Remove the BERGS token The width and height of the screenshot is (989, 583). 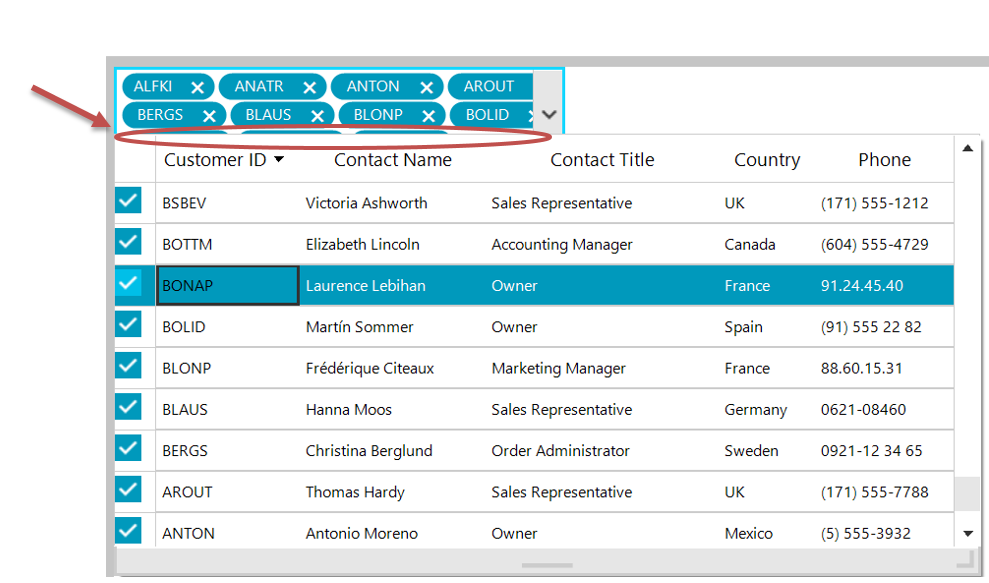tap(209, 116)
